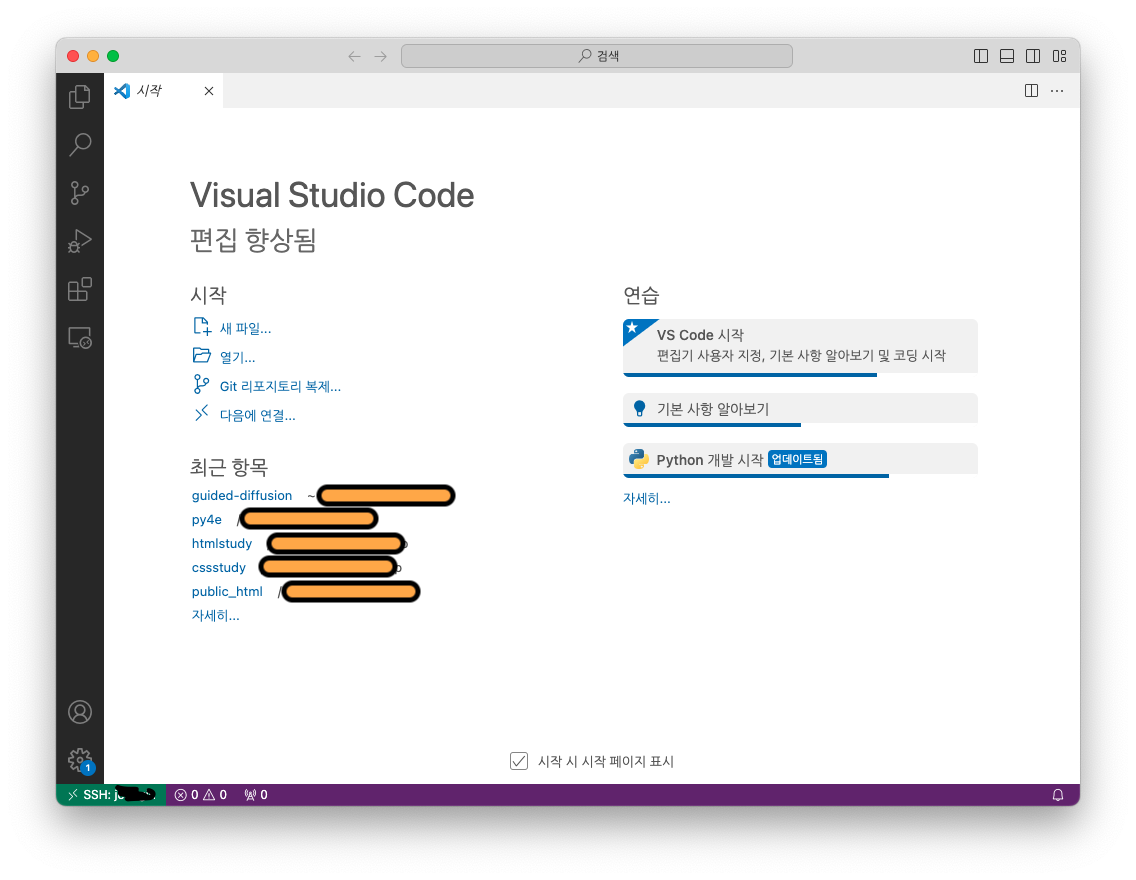
Task: Go forward with the right arrow
Action: 380,56
